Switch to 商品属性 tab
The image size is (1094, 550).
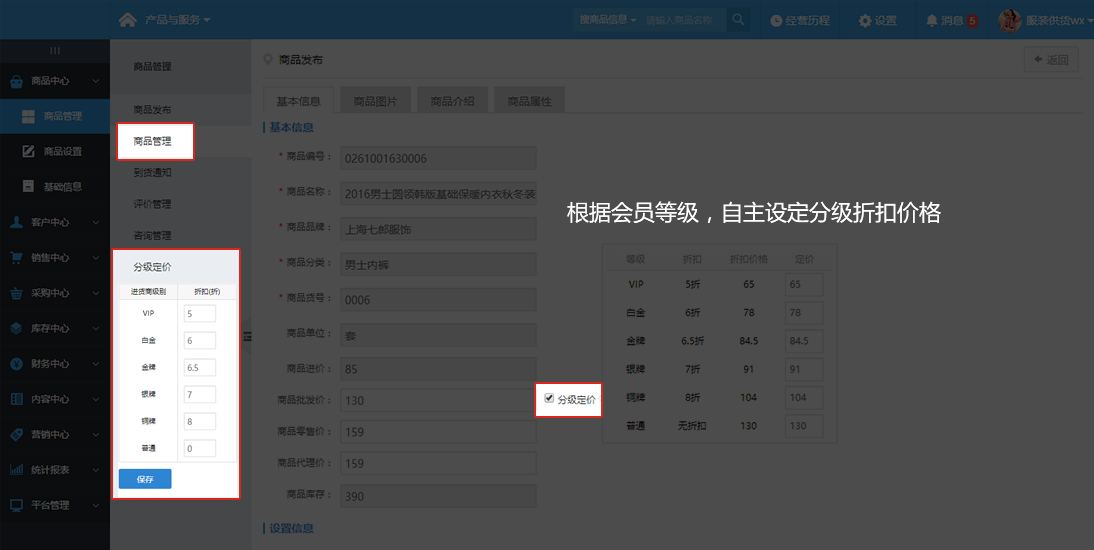click(x=530, y=101)
